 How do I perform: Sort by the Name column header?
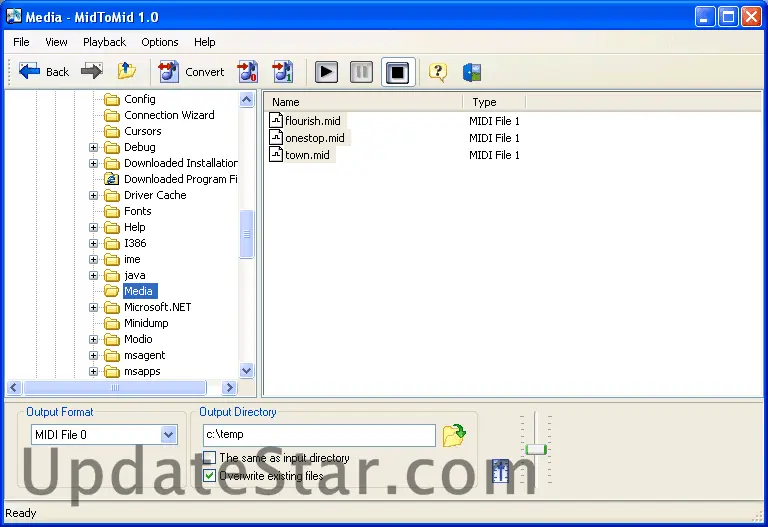click(364, 102)
